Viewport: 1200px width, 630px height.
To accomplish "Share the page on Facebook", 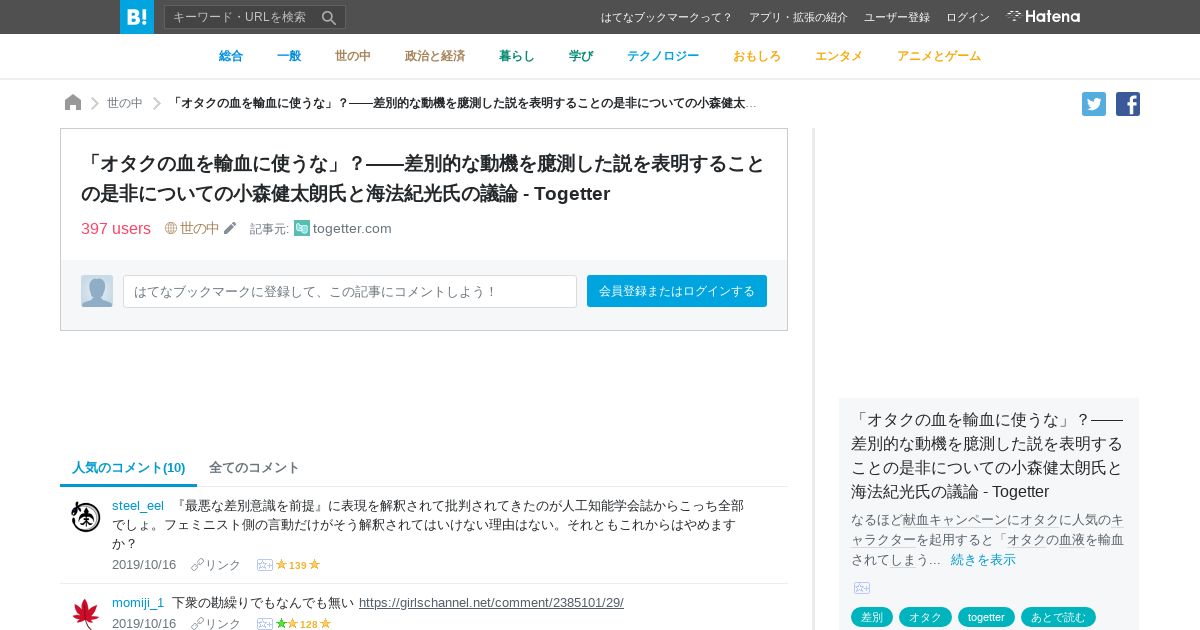I will [1128, 104].
